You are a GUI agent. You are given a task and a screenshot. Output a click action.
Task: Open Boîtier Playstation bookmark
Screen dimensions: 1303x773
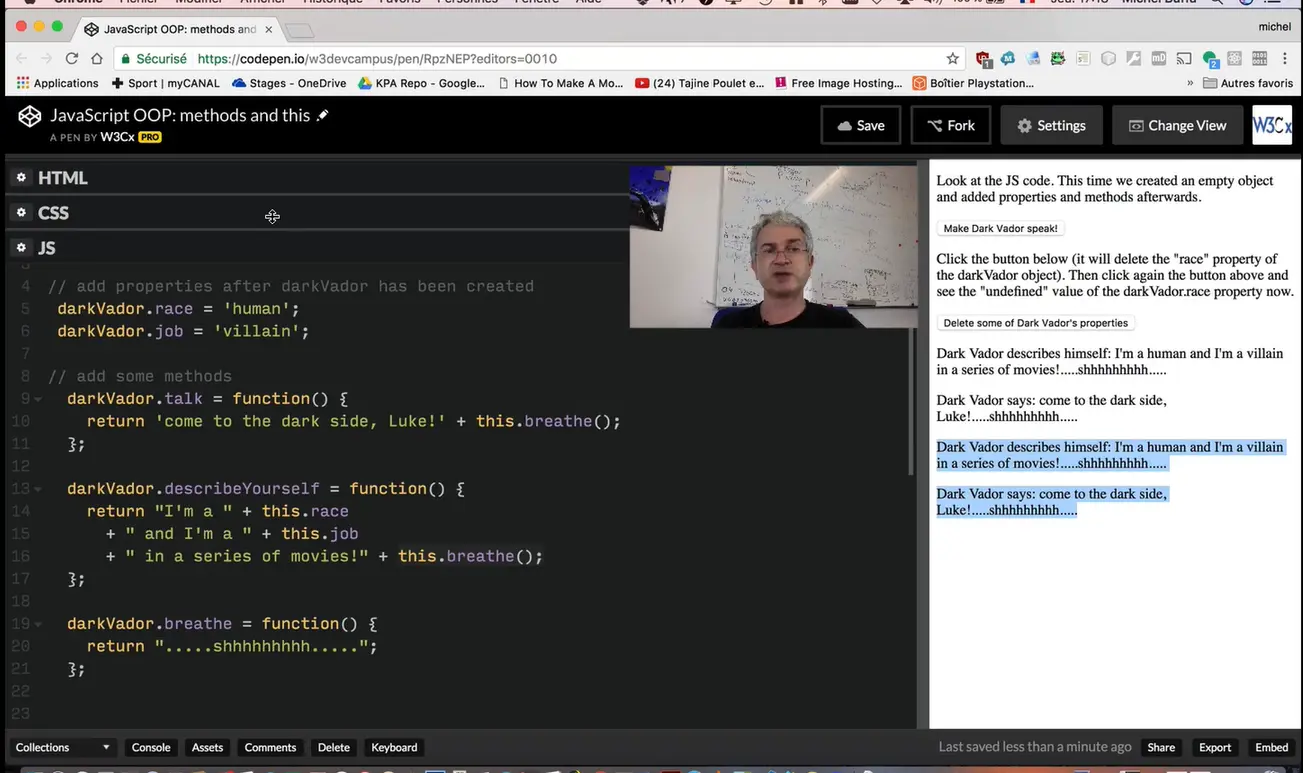click(973, 83)
